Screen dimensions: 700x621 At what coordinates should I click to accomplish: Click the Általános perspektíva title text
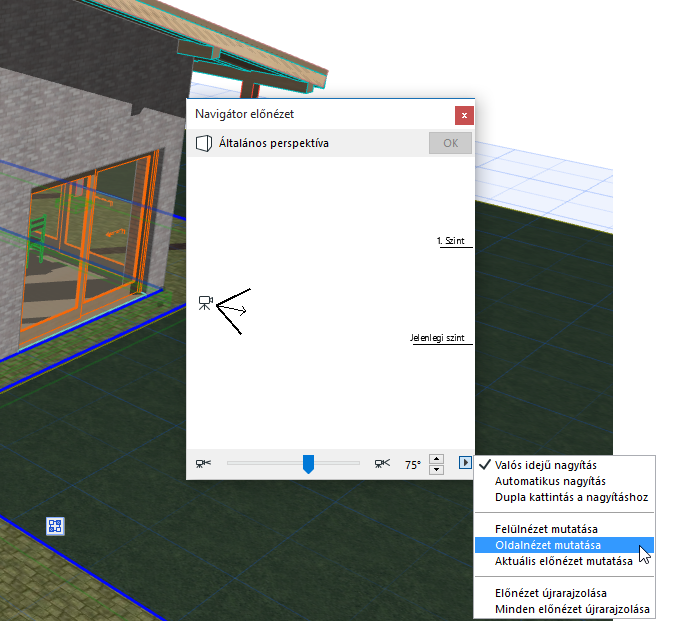click(274, 143)
